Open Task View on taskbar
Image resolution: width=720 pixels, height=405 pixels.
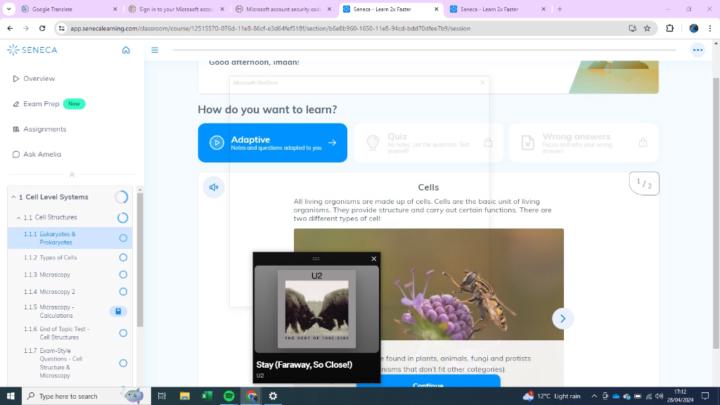point(162,396)
